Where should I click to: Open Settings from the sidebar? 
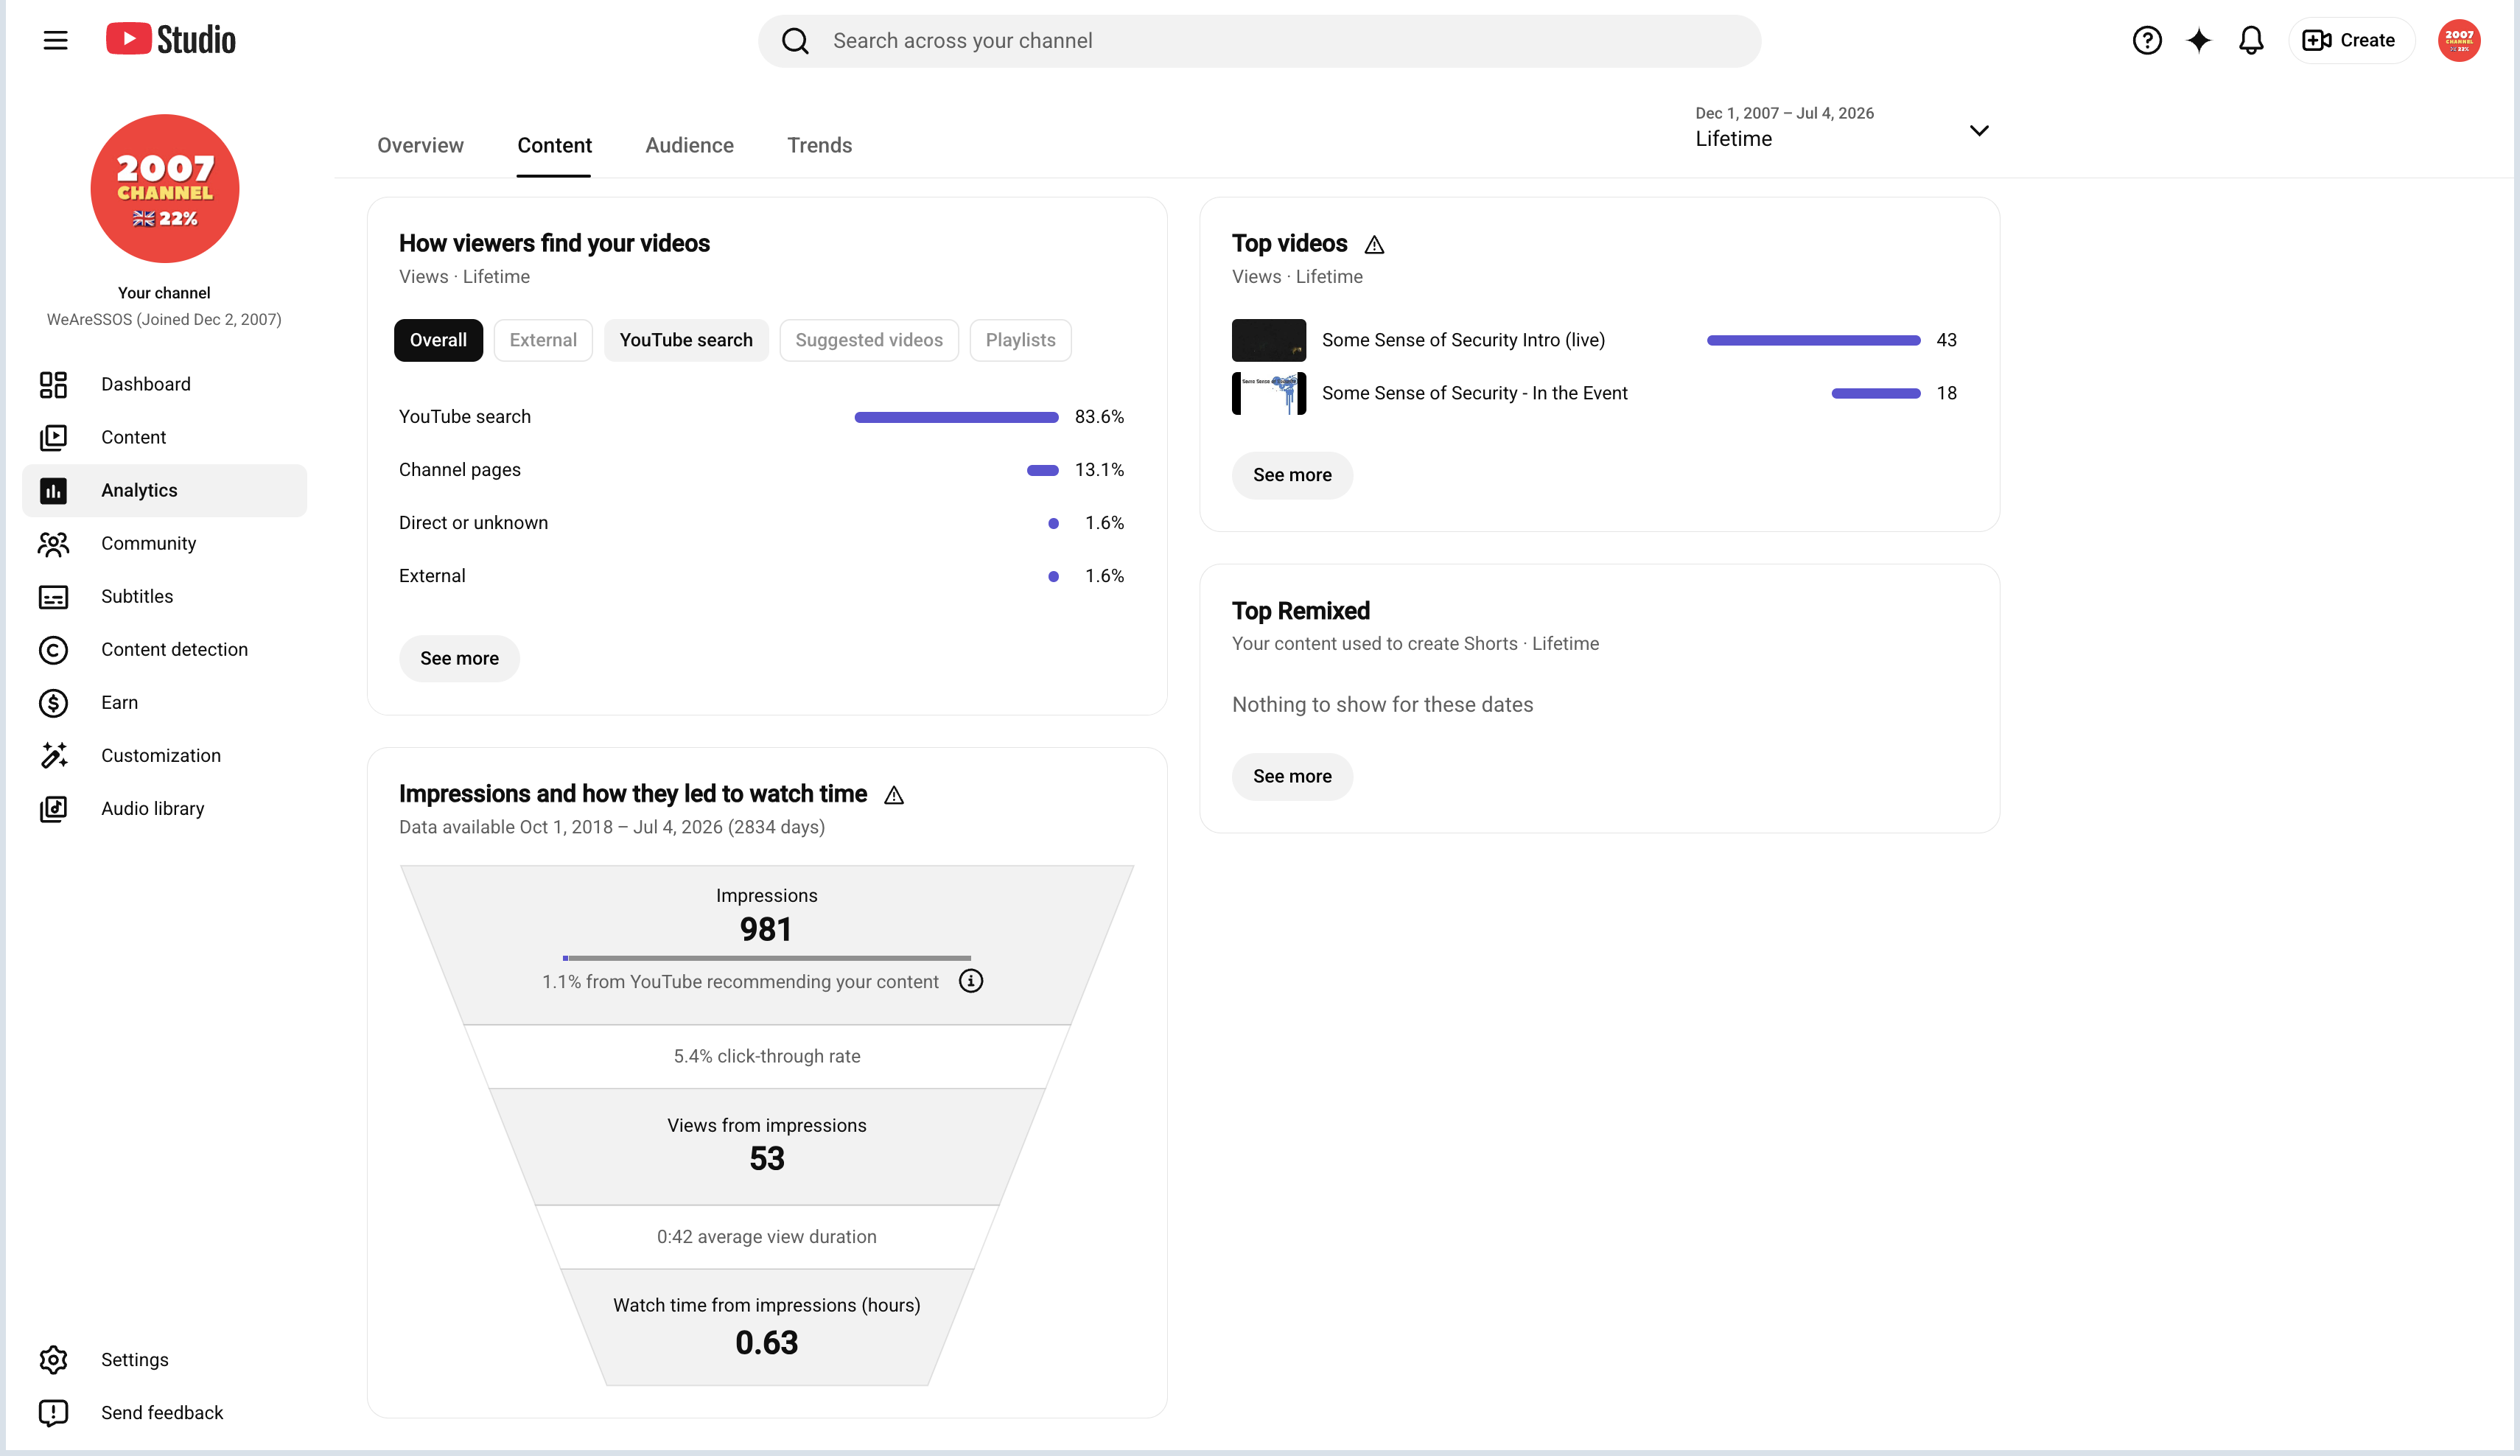point(164,1359)
